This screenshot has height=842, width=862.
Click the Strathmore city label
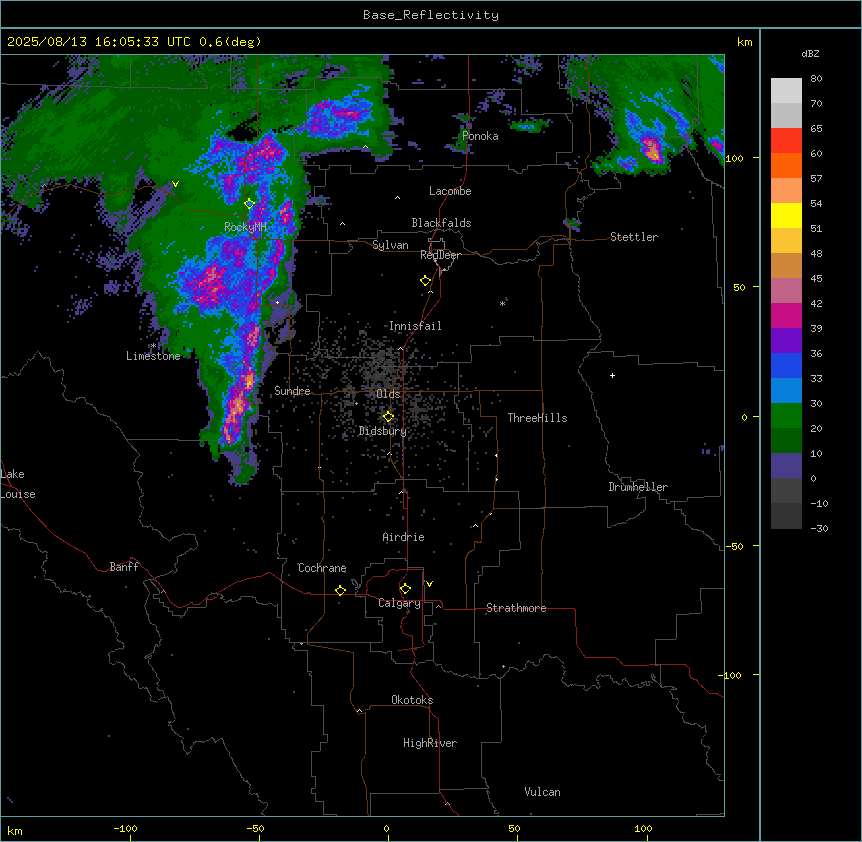[x=516, y=608]
